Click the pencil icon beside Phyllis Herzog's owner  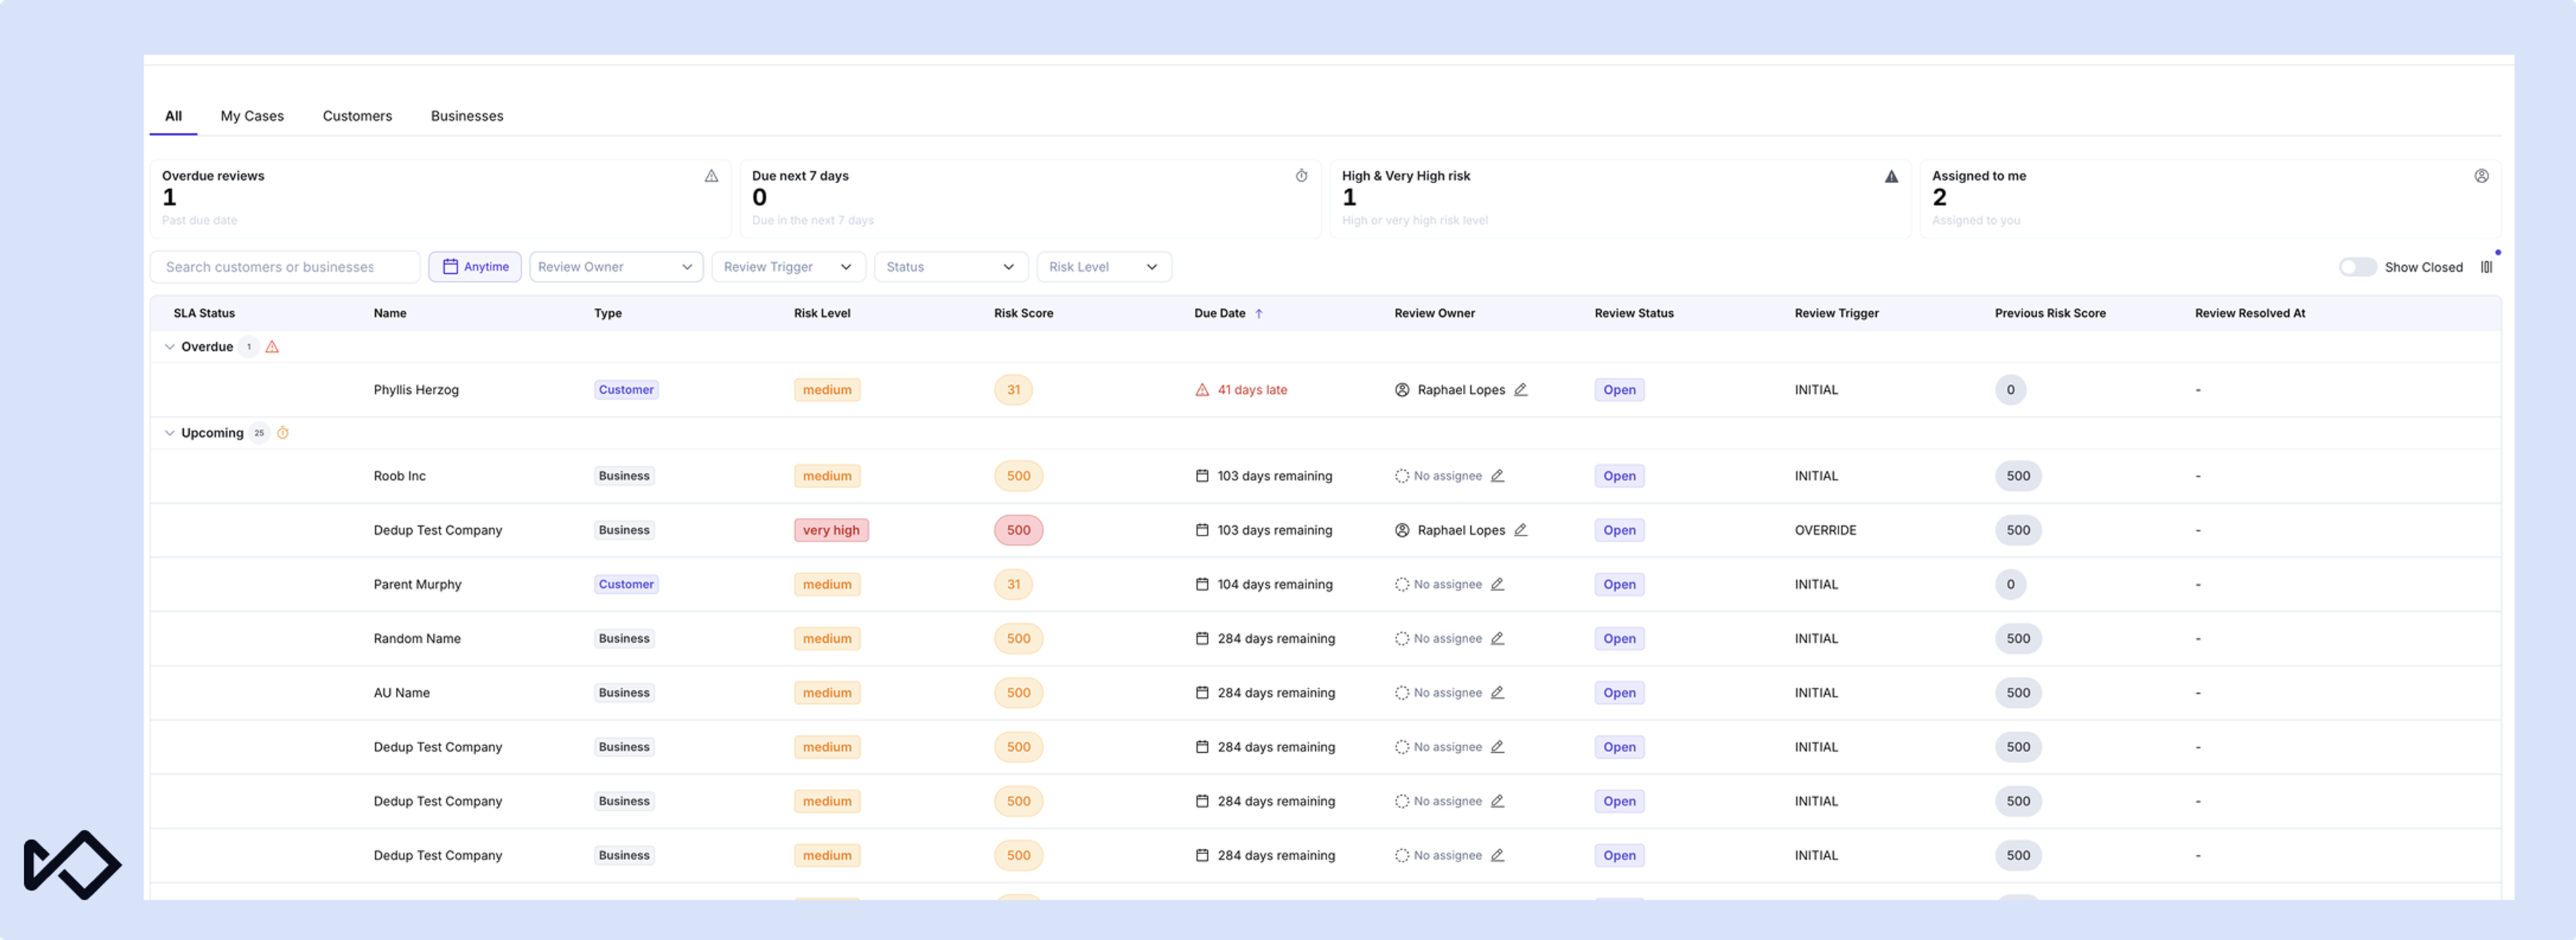pos(1520,390)
